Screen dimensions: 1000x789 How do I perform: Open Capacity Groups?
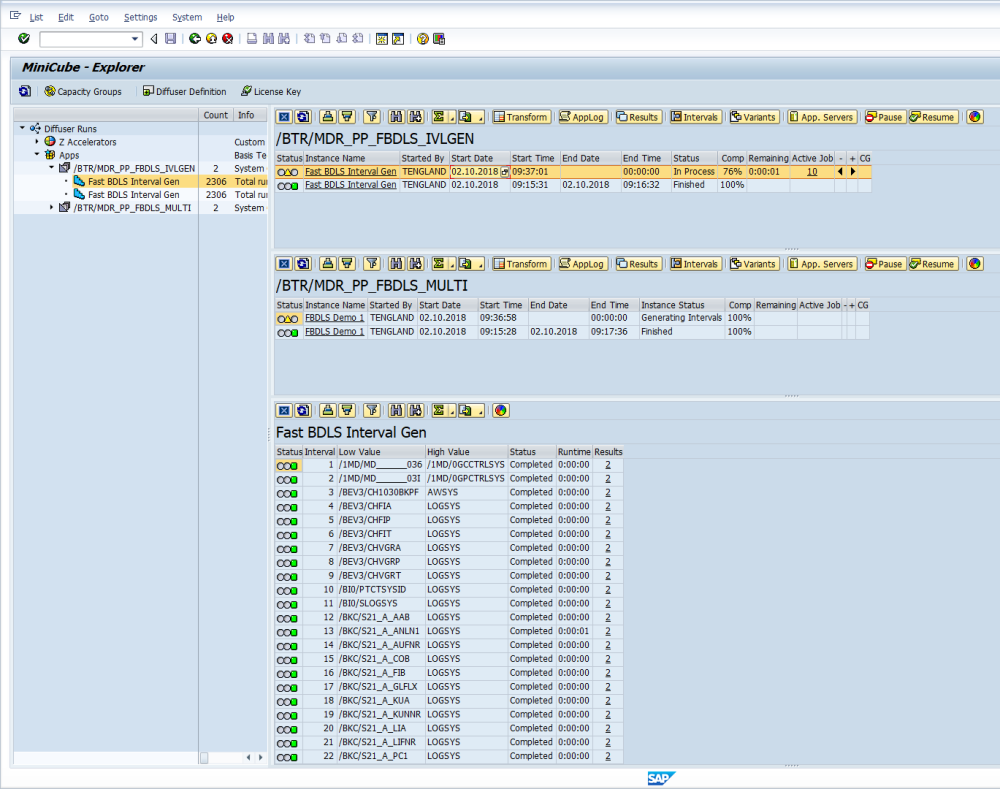(x=82, y=91)
